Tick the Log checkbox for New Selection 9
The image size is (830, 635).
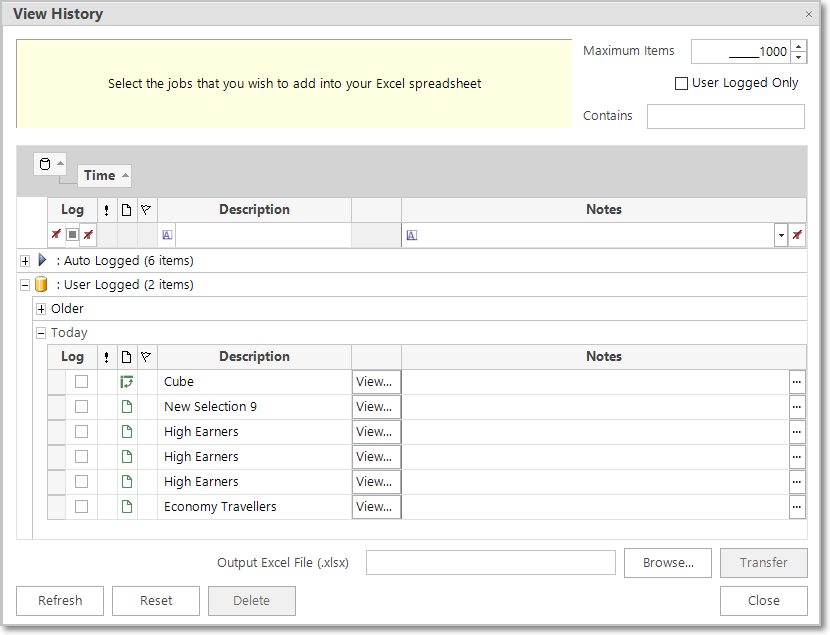click(81, 406)
